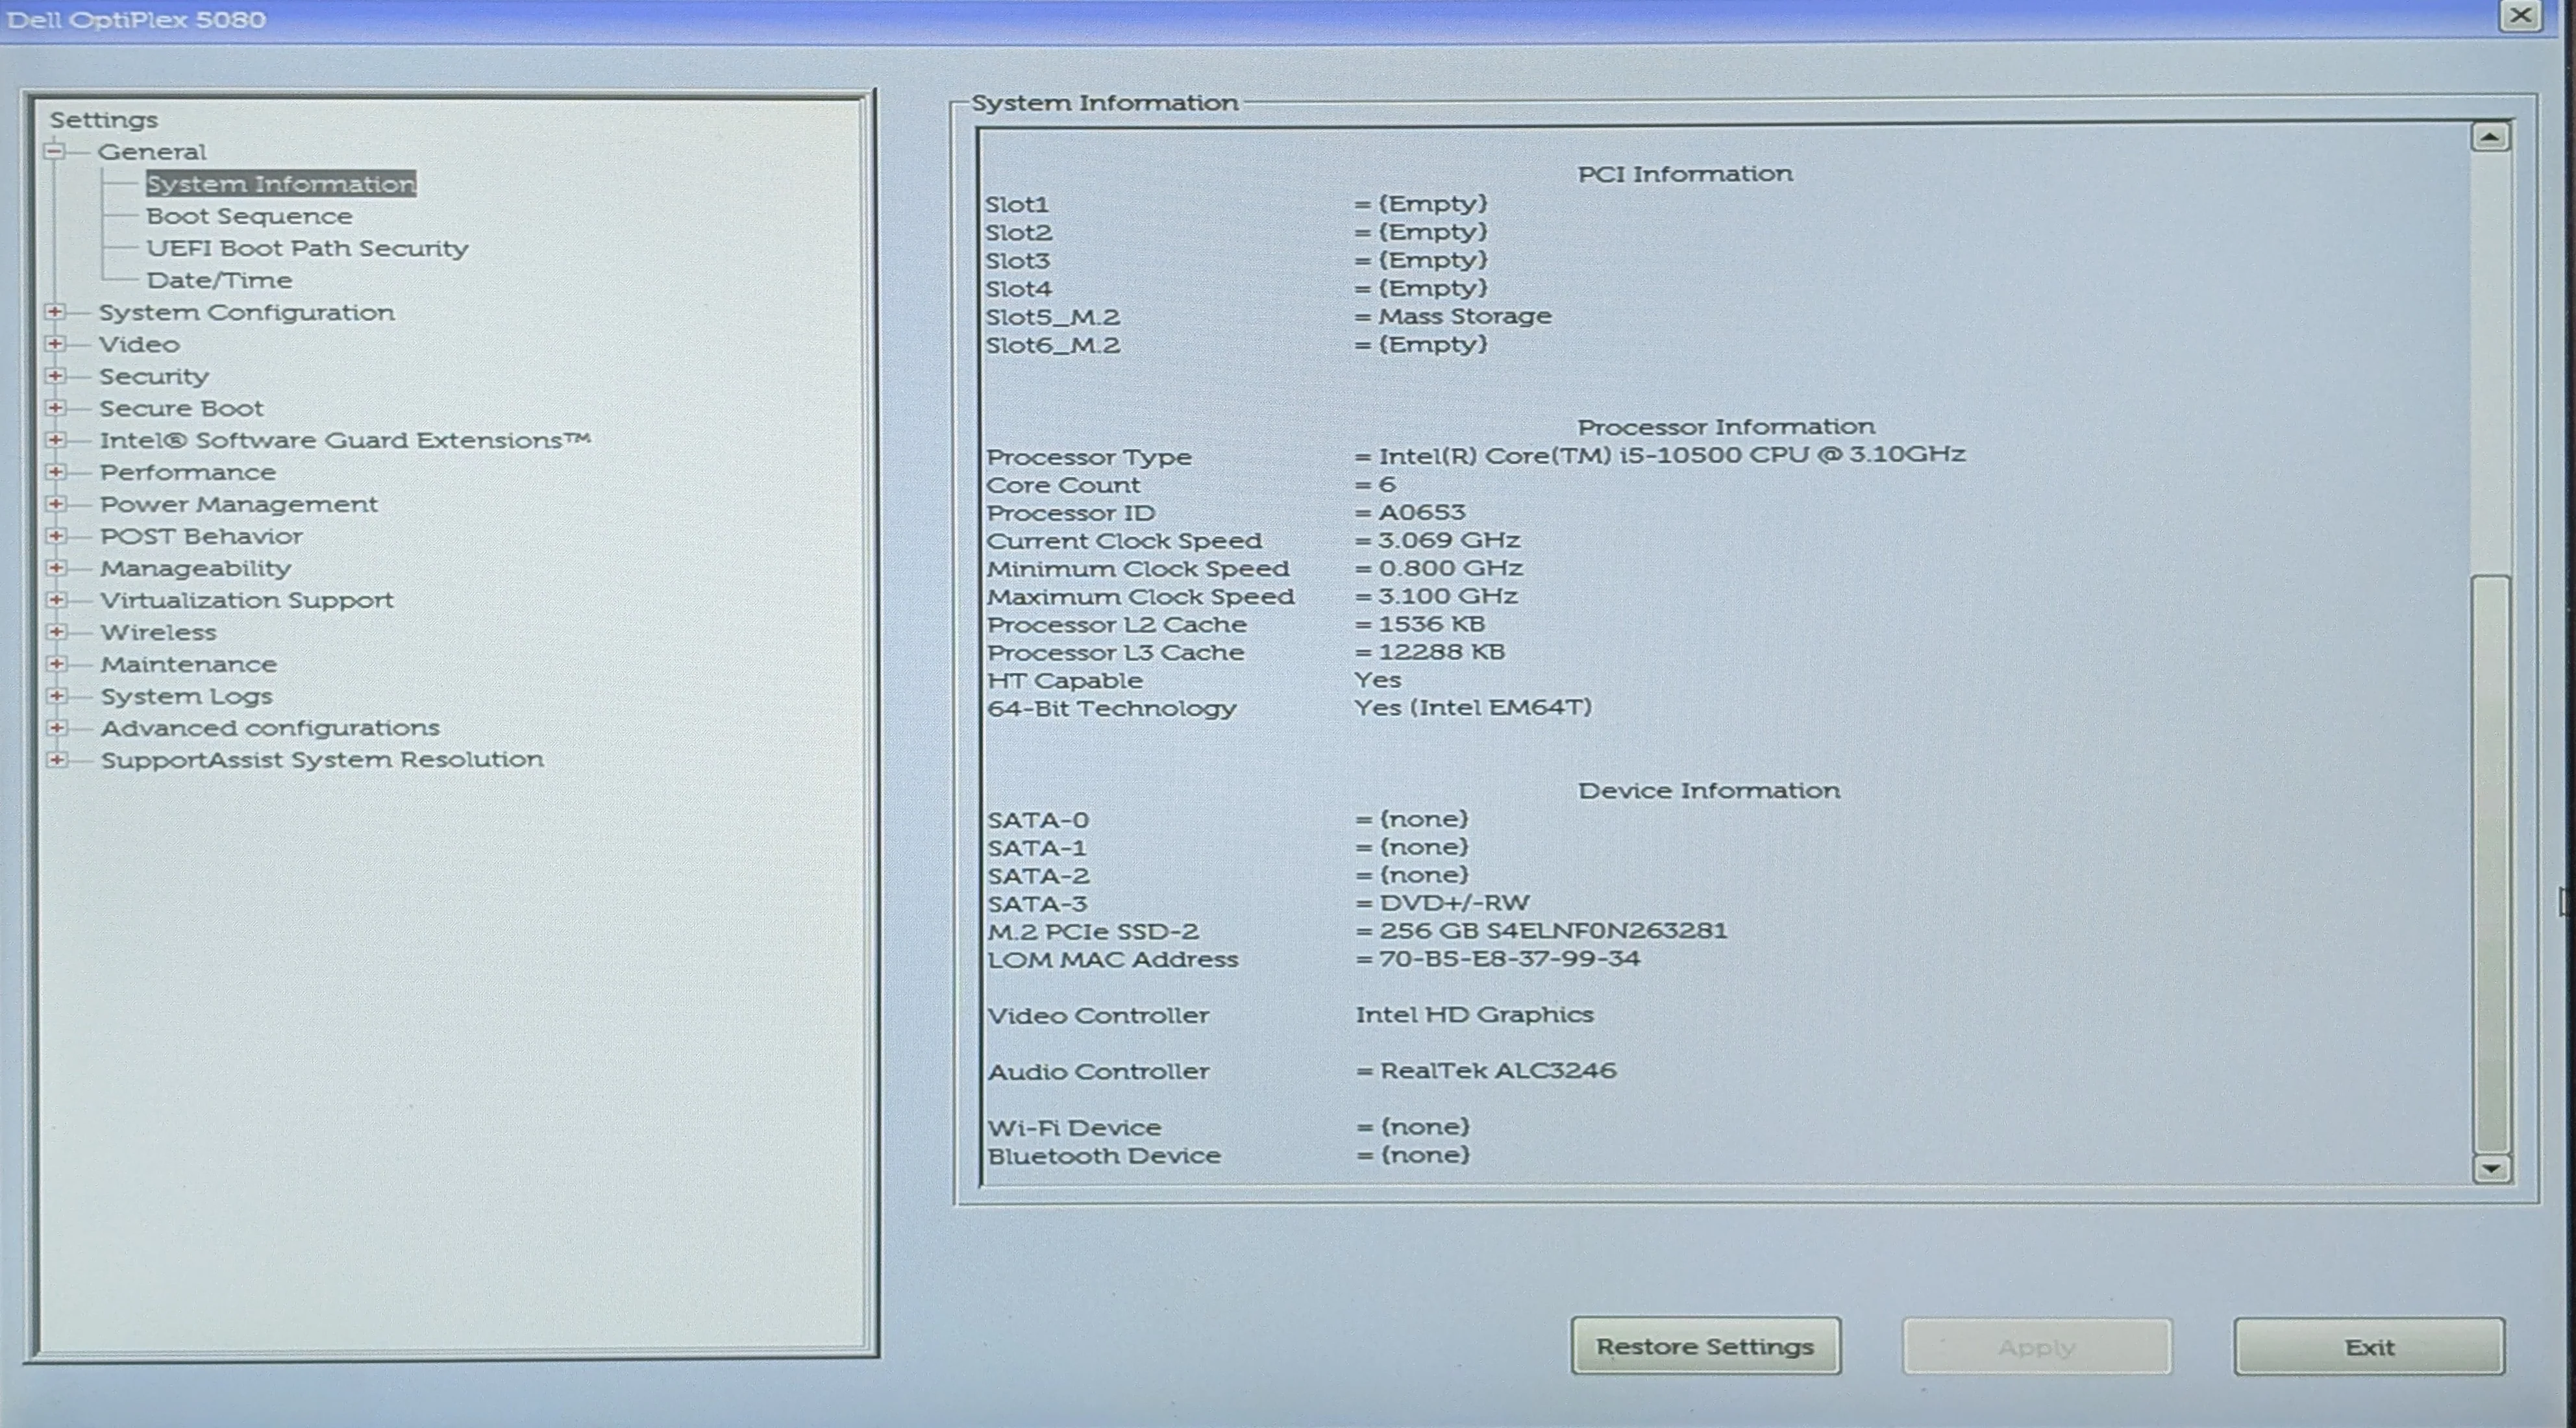Expand the Maintenance node
This screenshot has width=2576, height=1428.
click(57, 664)
